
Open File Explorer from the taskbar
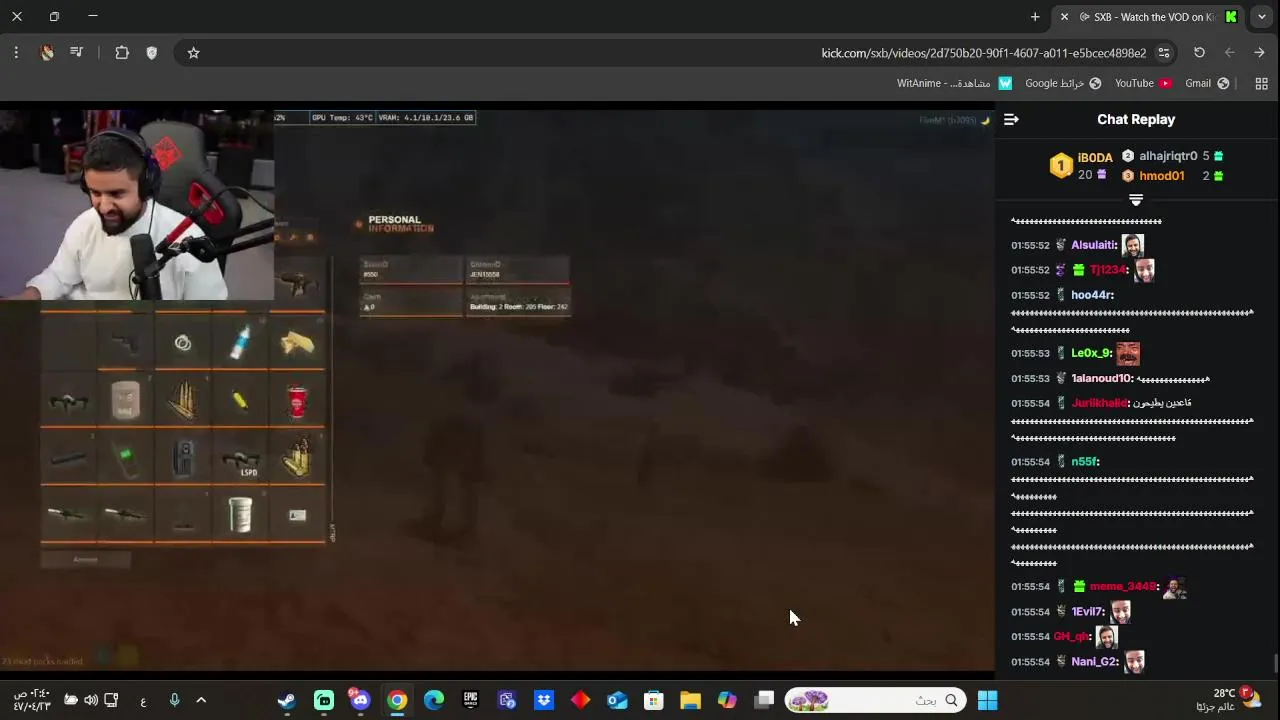[x=690, y=700]
